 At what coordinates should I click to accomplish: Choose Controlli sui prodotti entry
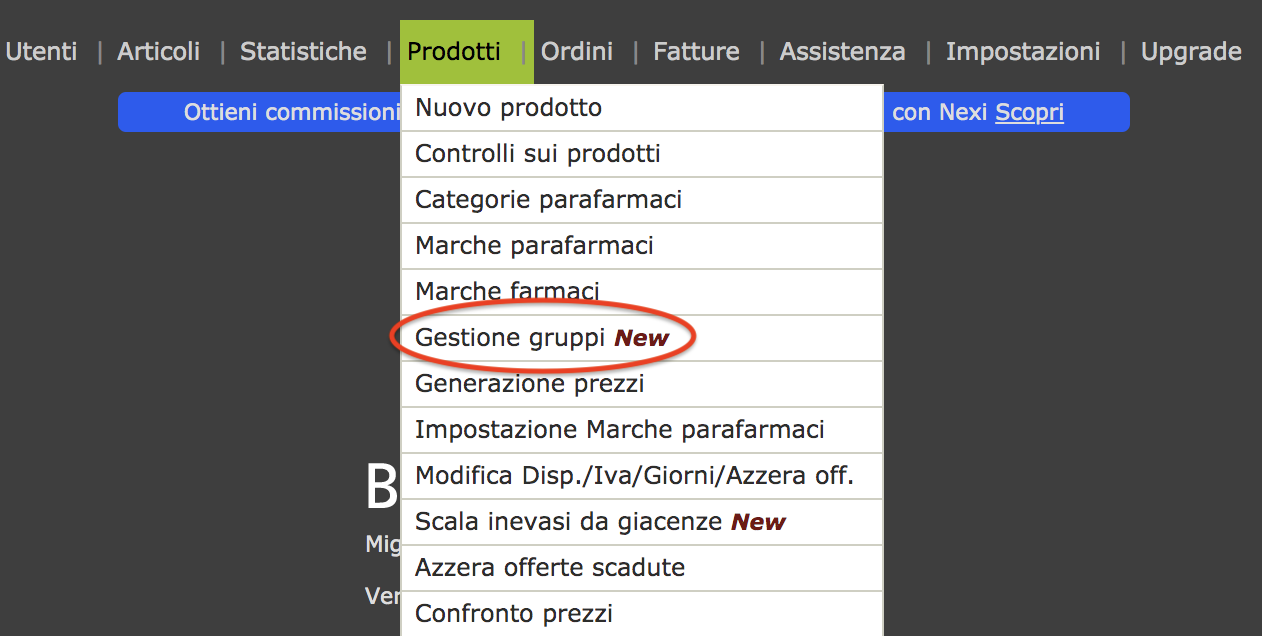537,153
